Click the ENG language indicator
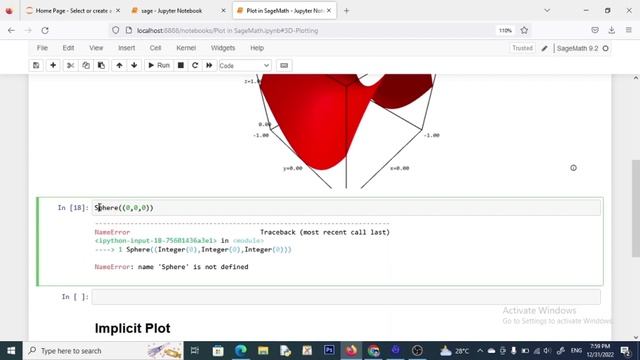Screen dimensions: 640x360 click(x=576, y=351)
